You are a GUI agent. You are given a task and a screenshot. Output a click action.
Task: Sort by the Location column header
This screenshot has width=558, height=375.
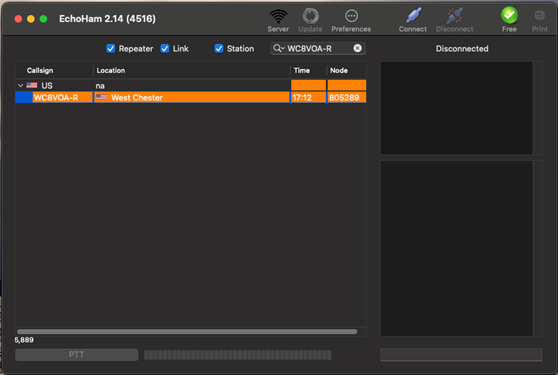coord(191,70)
